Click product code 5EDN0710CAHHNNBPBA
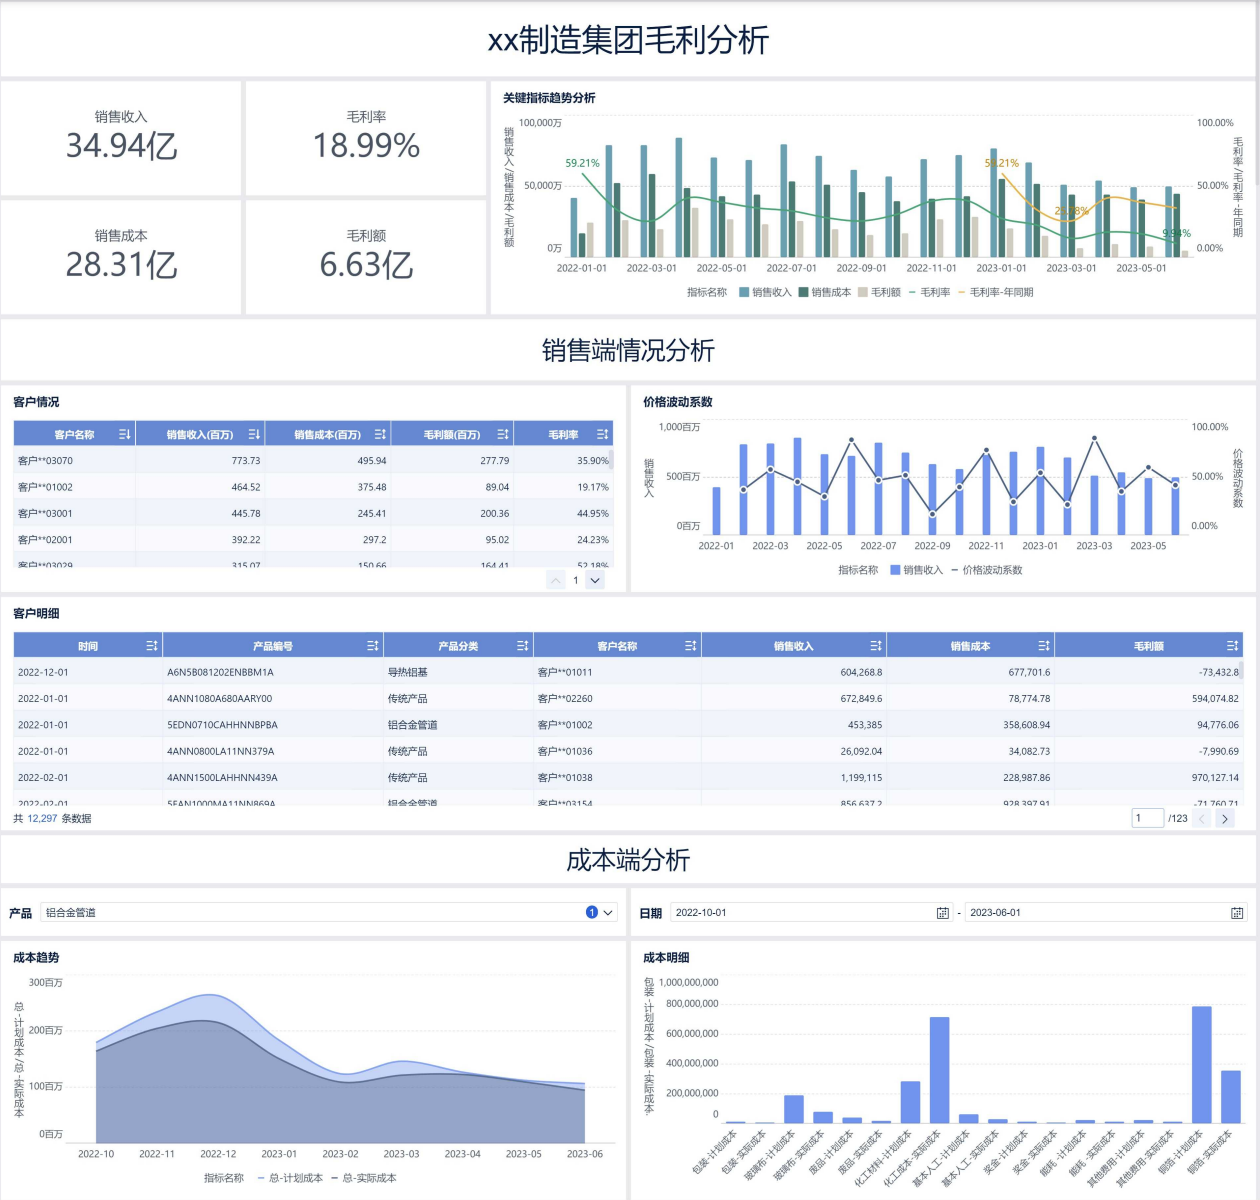Screen dimensions: 1260x1200 pyautogui.click(x=222, y=724)
